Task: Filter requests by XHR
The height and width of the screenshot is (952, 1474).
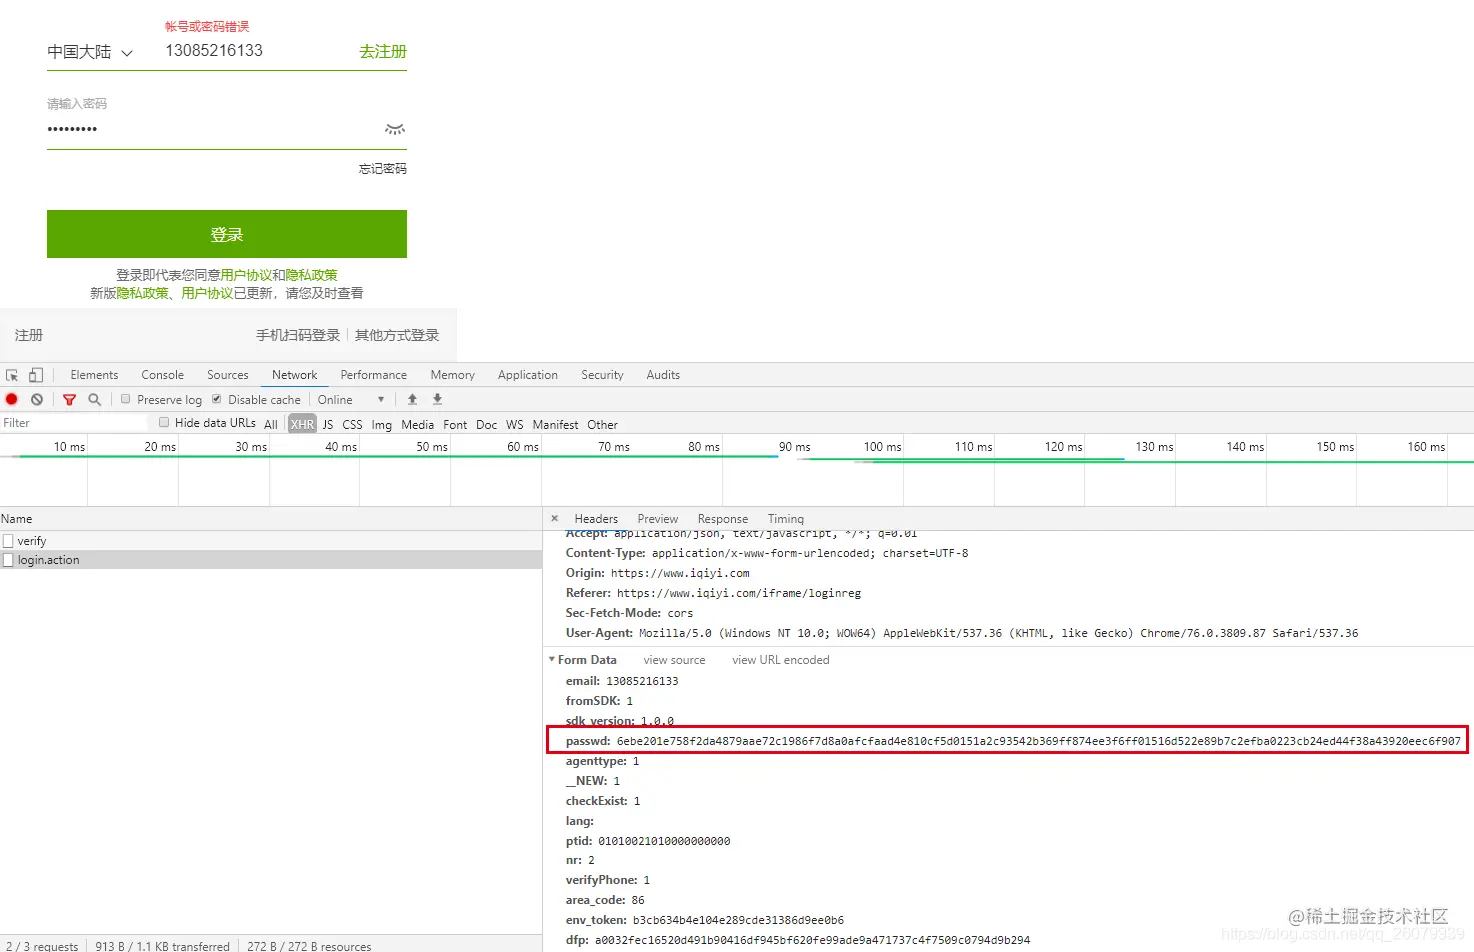Action: pyautogui.click(x=302, y=424)
